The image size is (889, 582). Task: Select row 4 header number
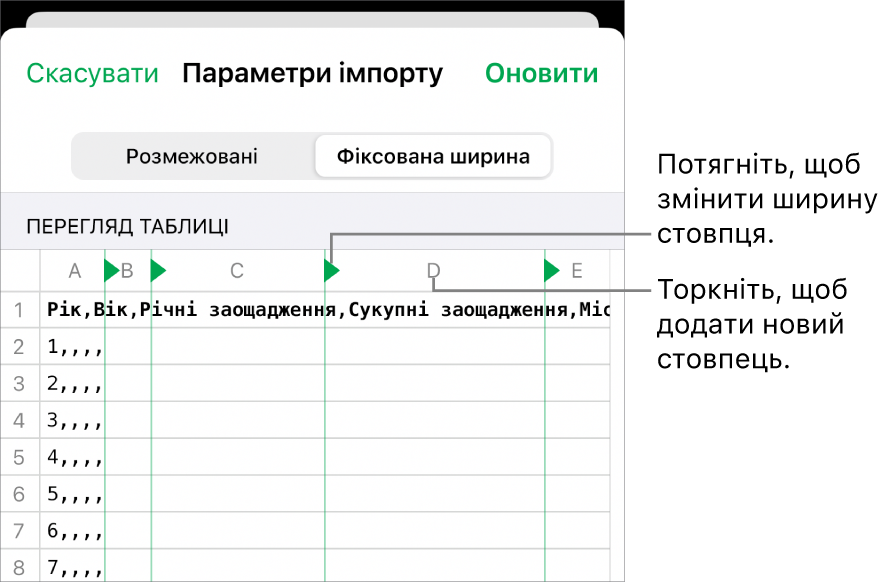click(19, 420)
